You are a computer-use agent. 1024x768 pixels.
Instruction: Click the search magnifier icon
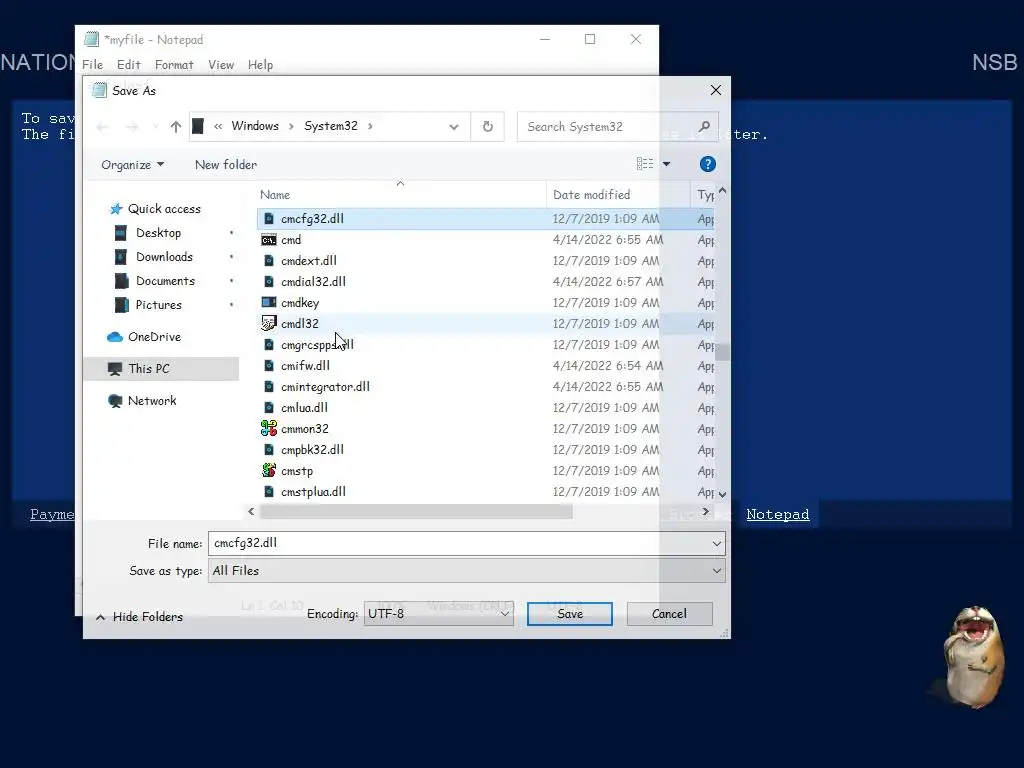click(704, 126)
